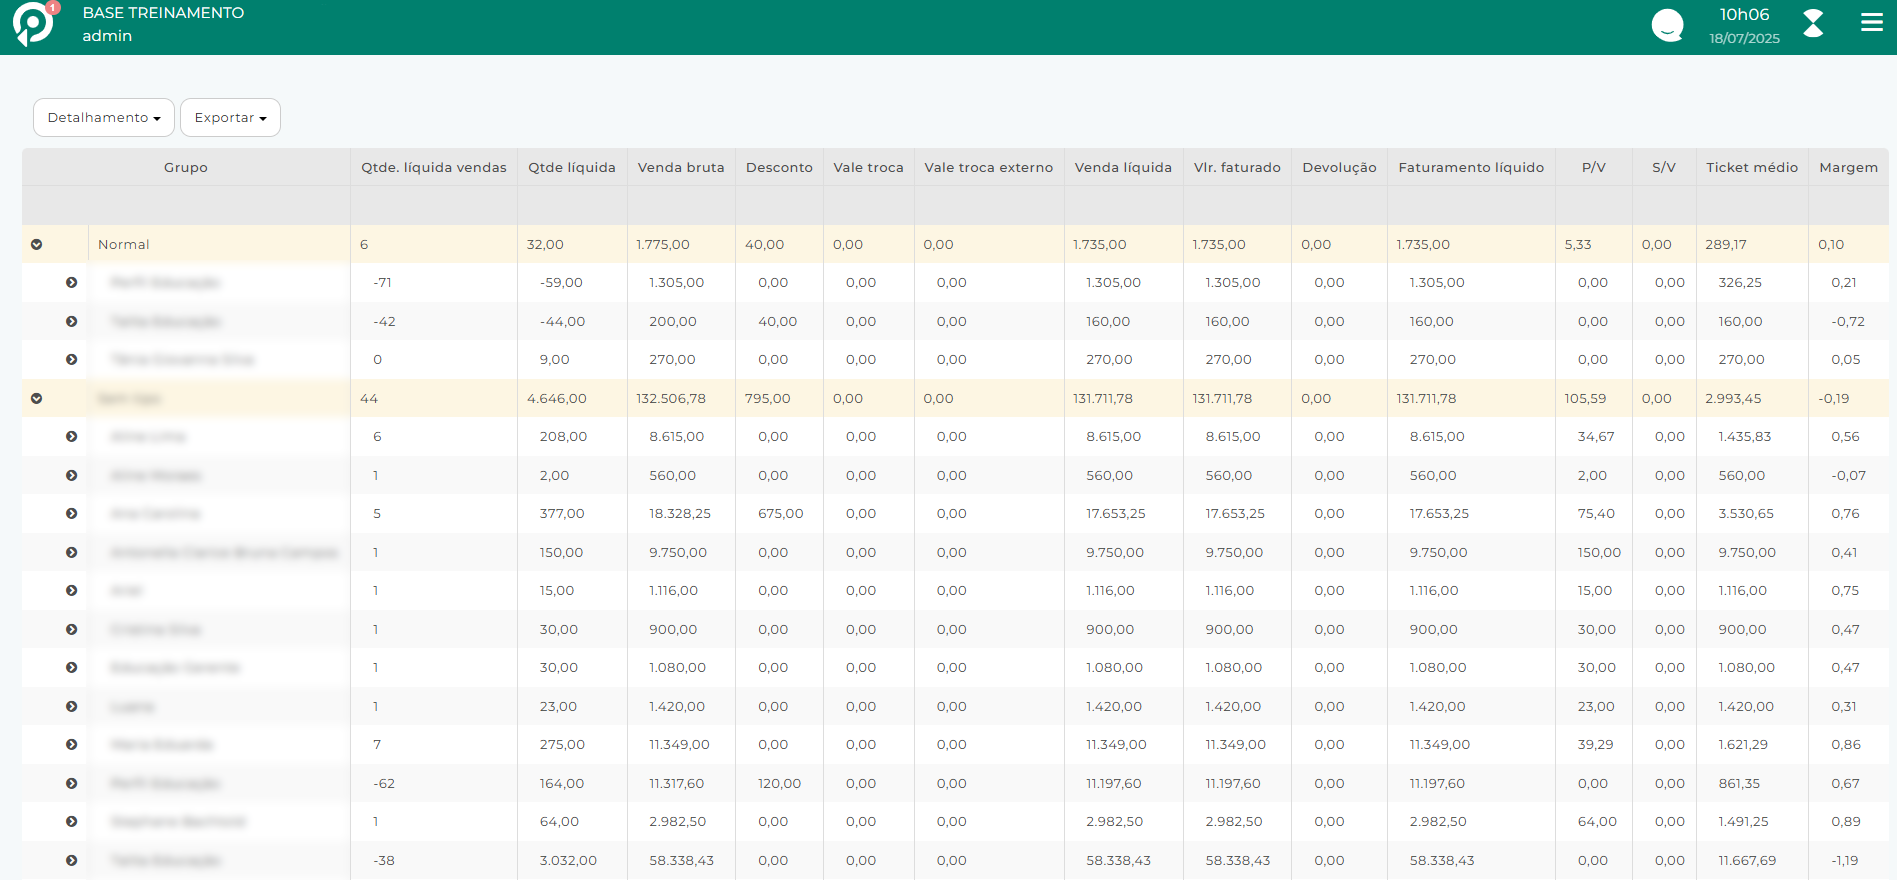The height and width of the screenshot is (880, 1897).
Task: Expand the row with venda bruta 18.328,25
Action: click(71, 514)
